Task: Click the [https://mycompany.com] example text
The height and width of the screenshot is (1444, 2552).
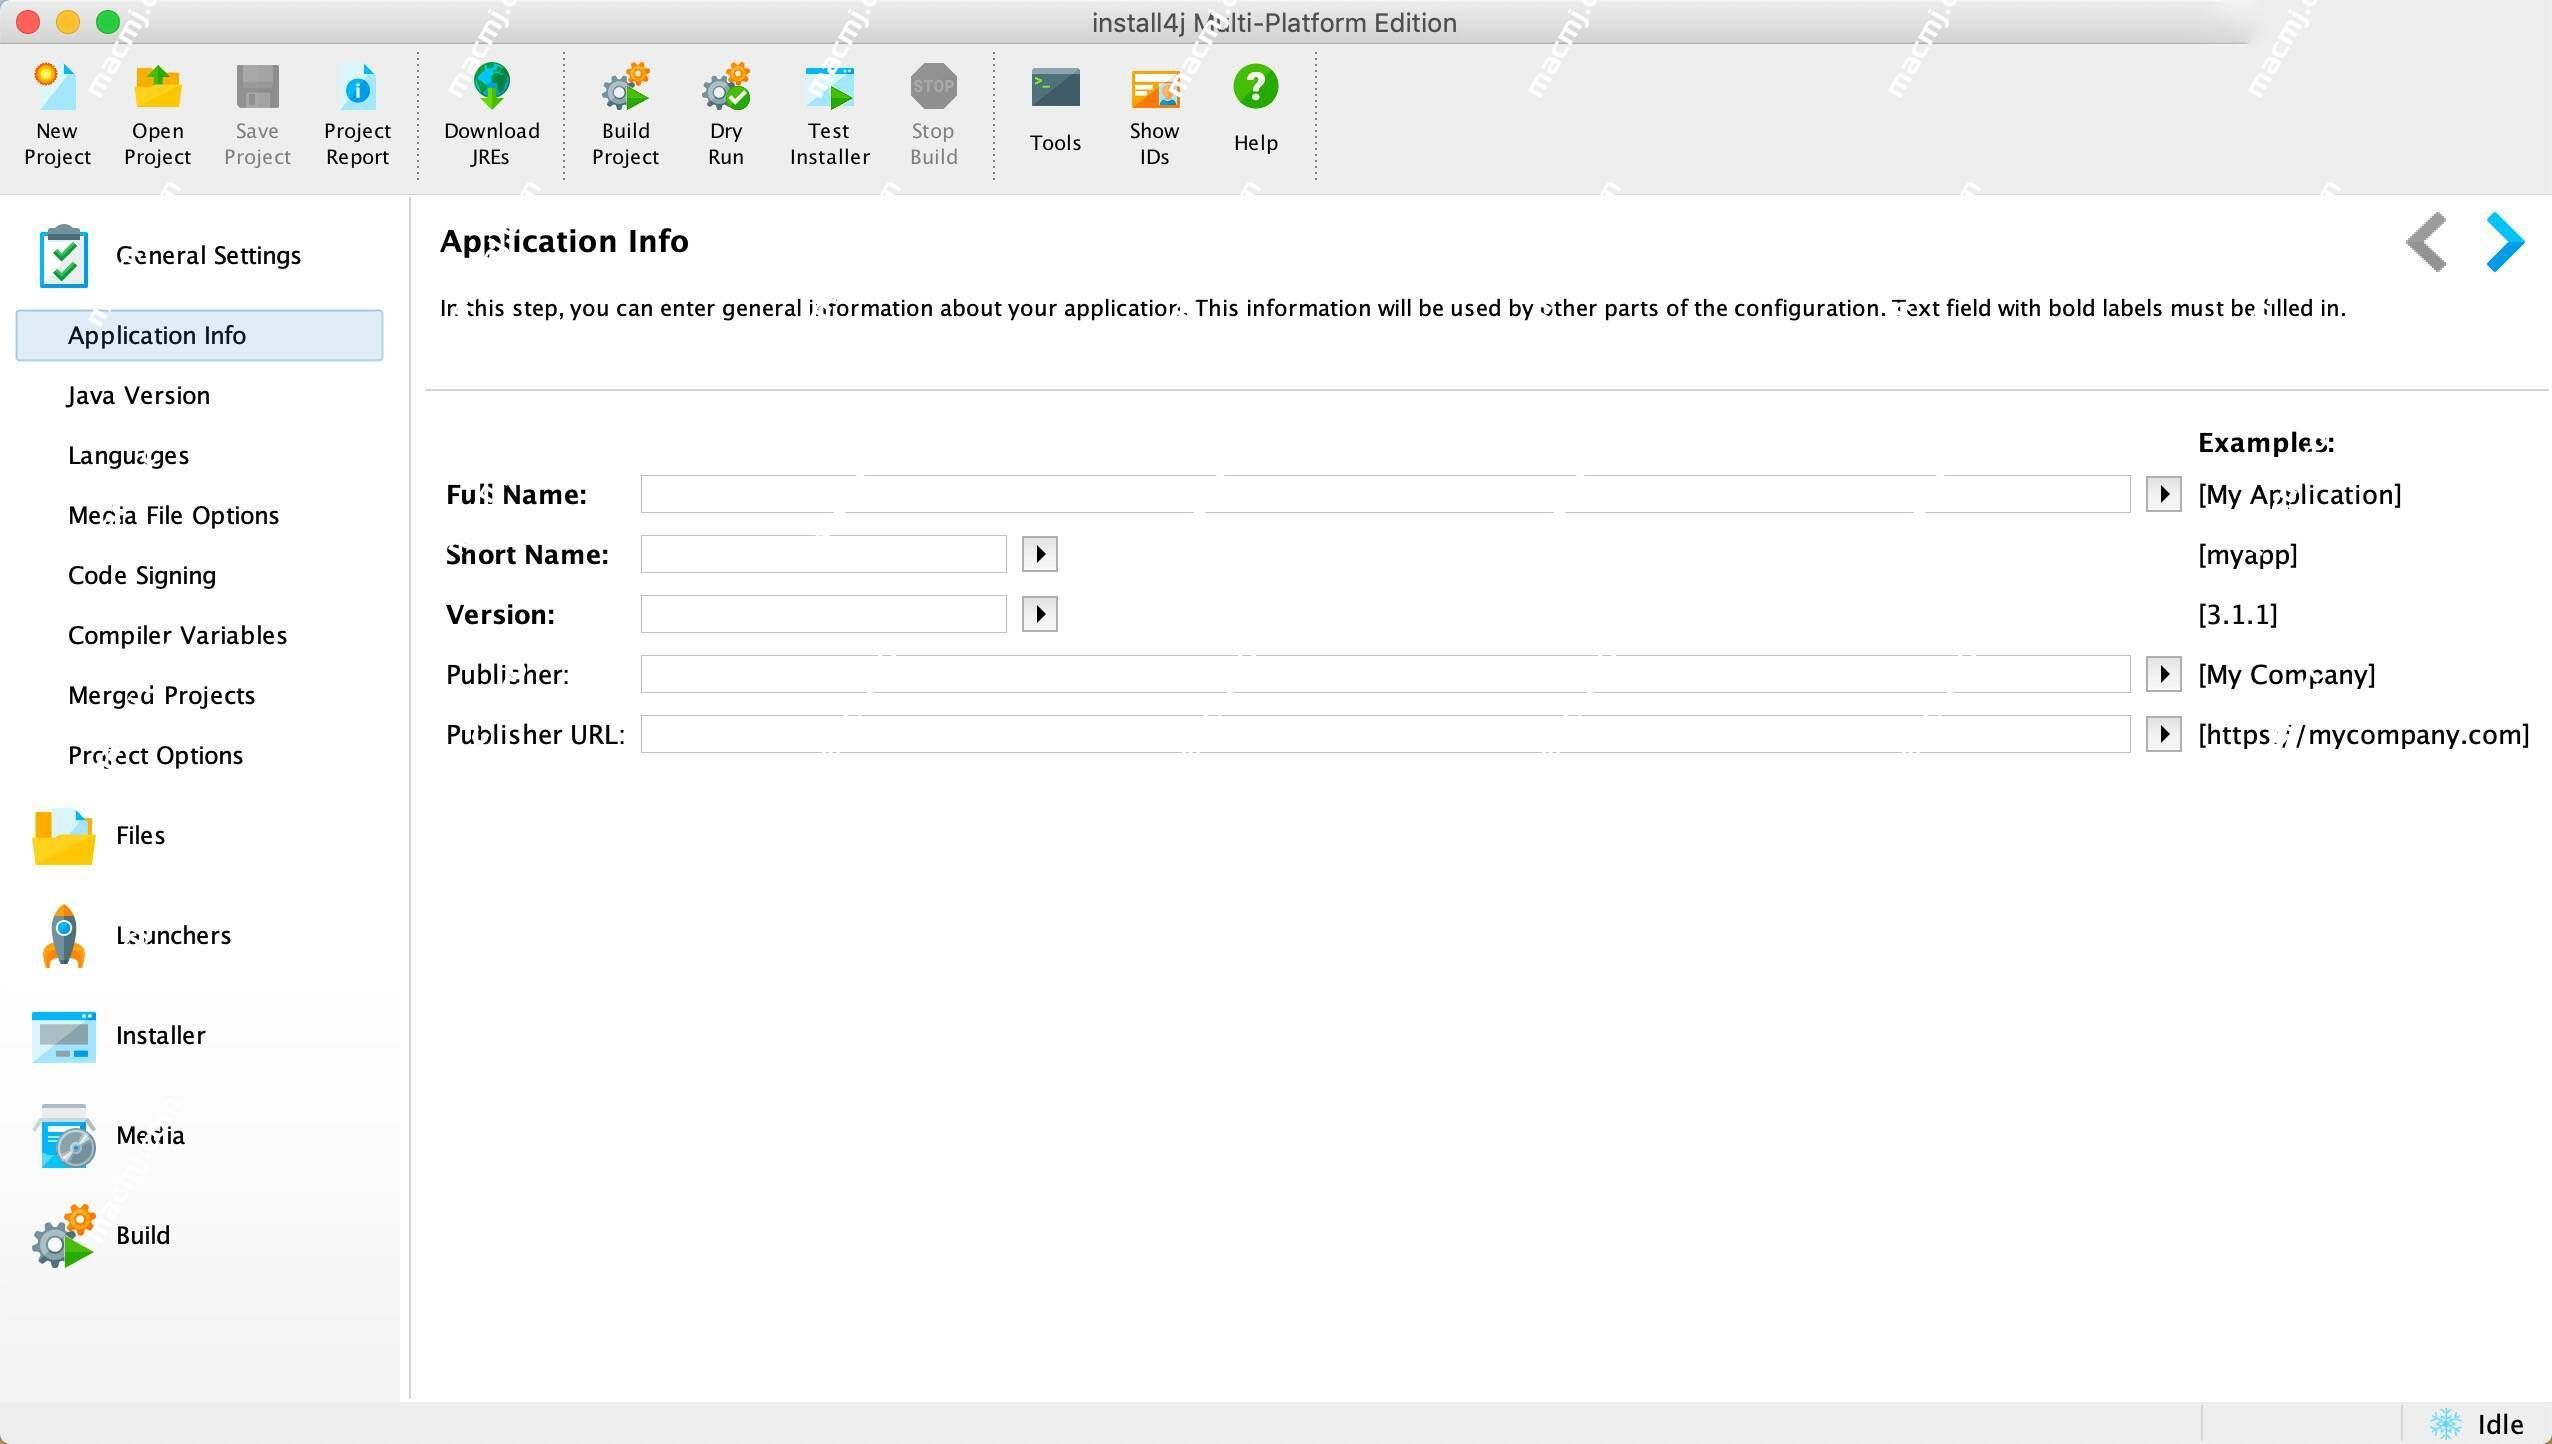Action: [2363, 735]
